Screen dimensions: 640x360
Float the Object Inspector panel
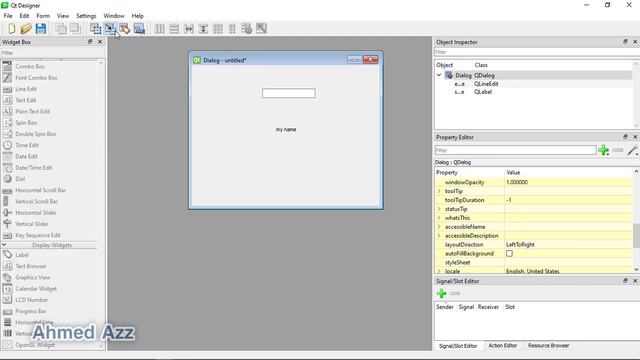point(625,42)
